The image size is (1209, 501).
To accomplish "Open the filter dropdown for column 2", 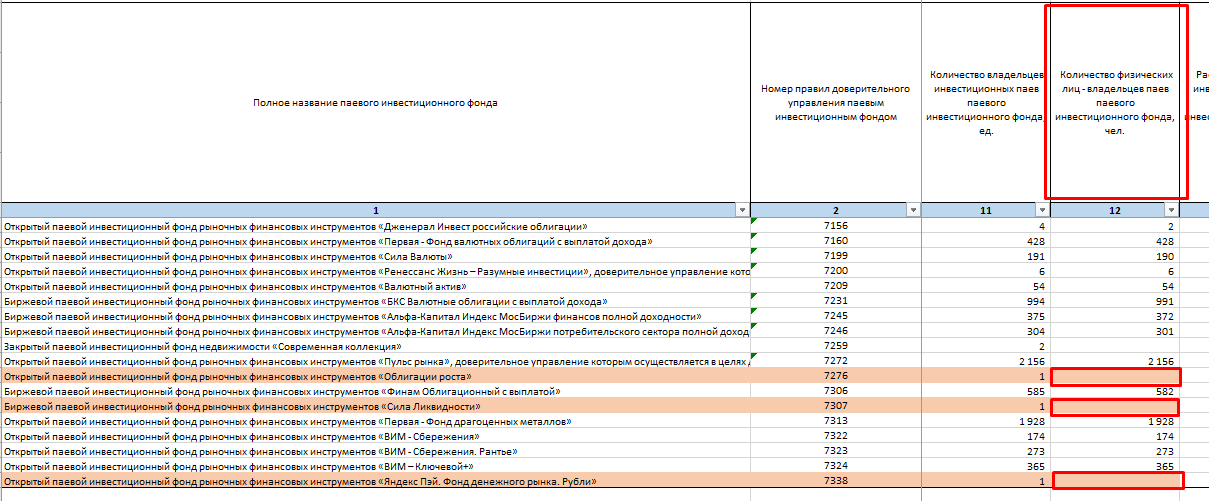I will 912,210.
